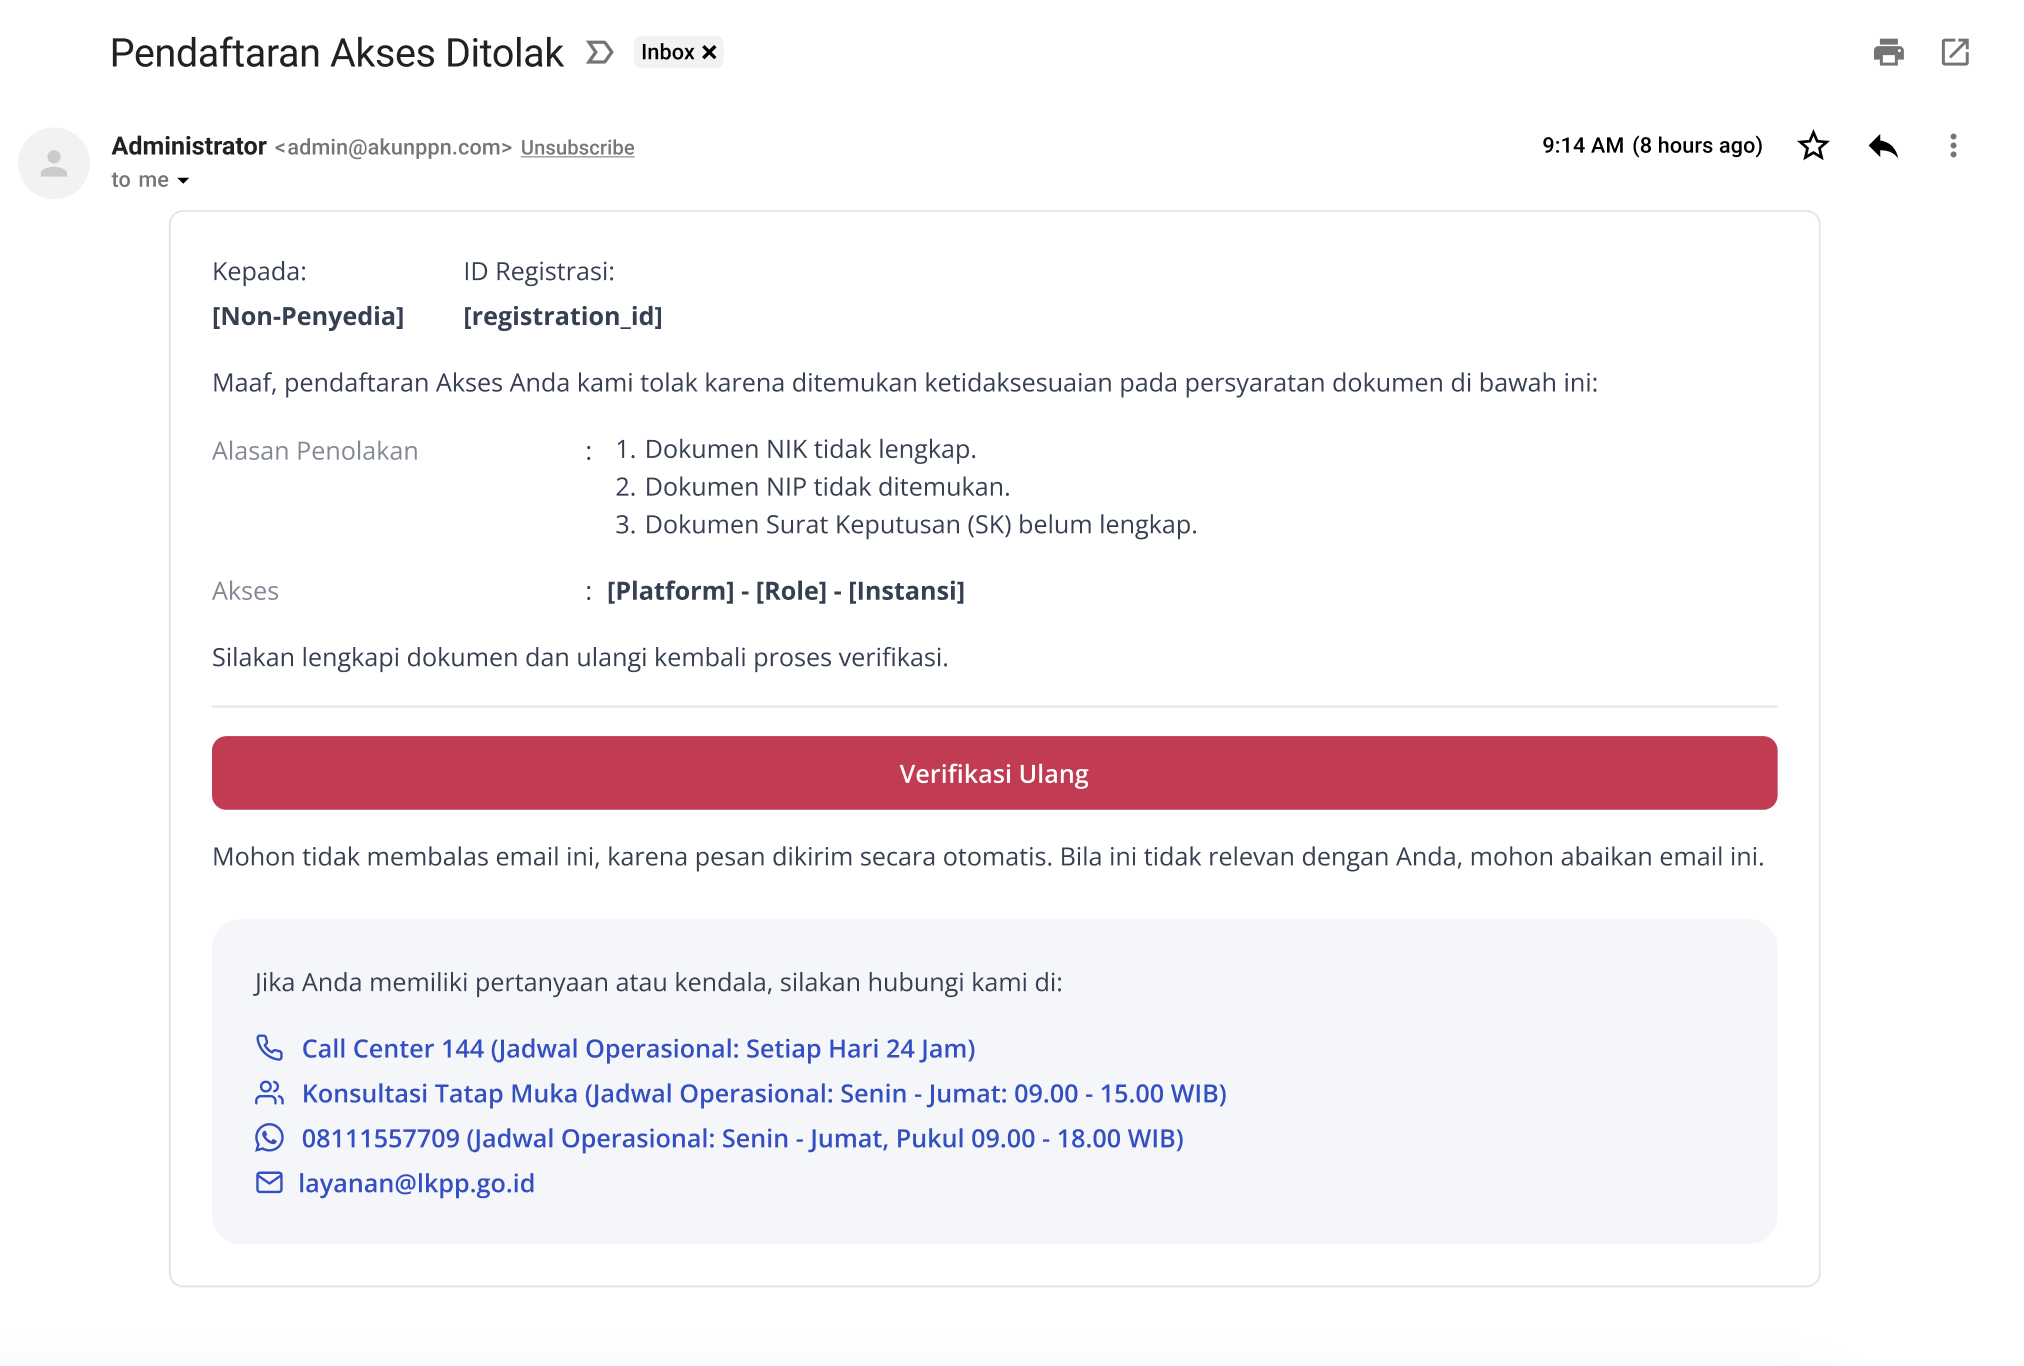Open email in new window icon
Screen dimensions: 2024x1366
[1954, 52]
